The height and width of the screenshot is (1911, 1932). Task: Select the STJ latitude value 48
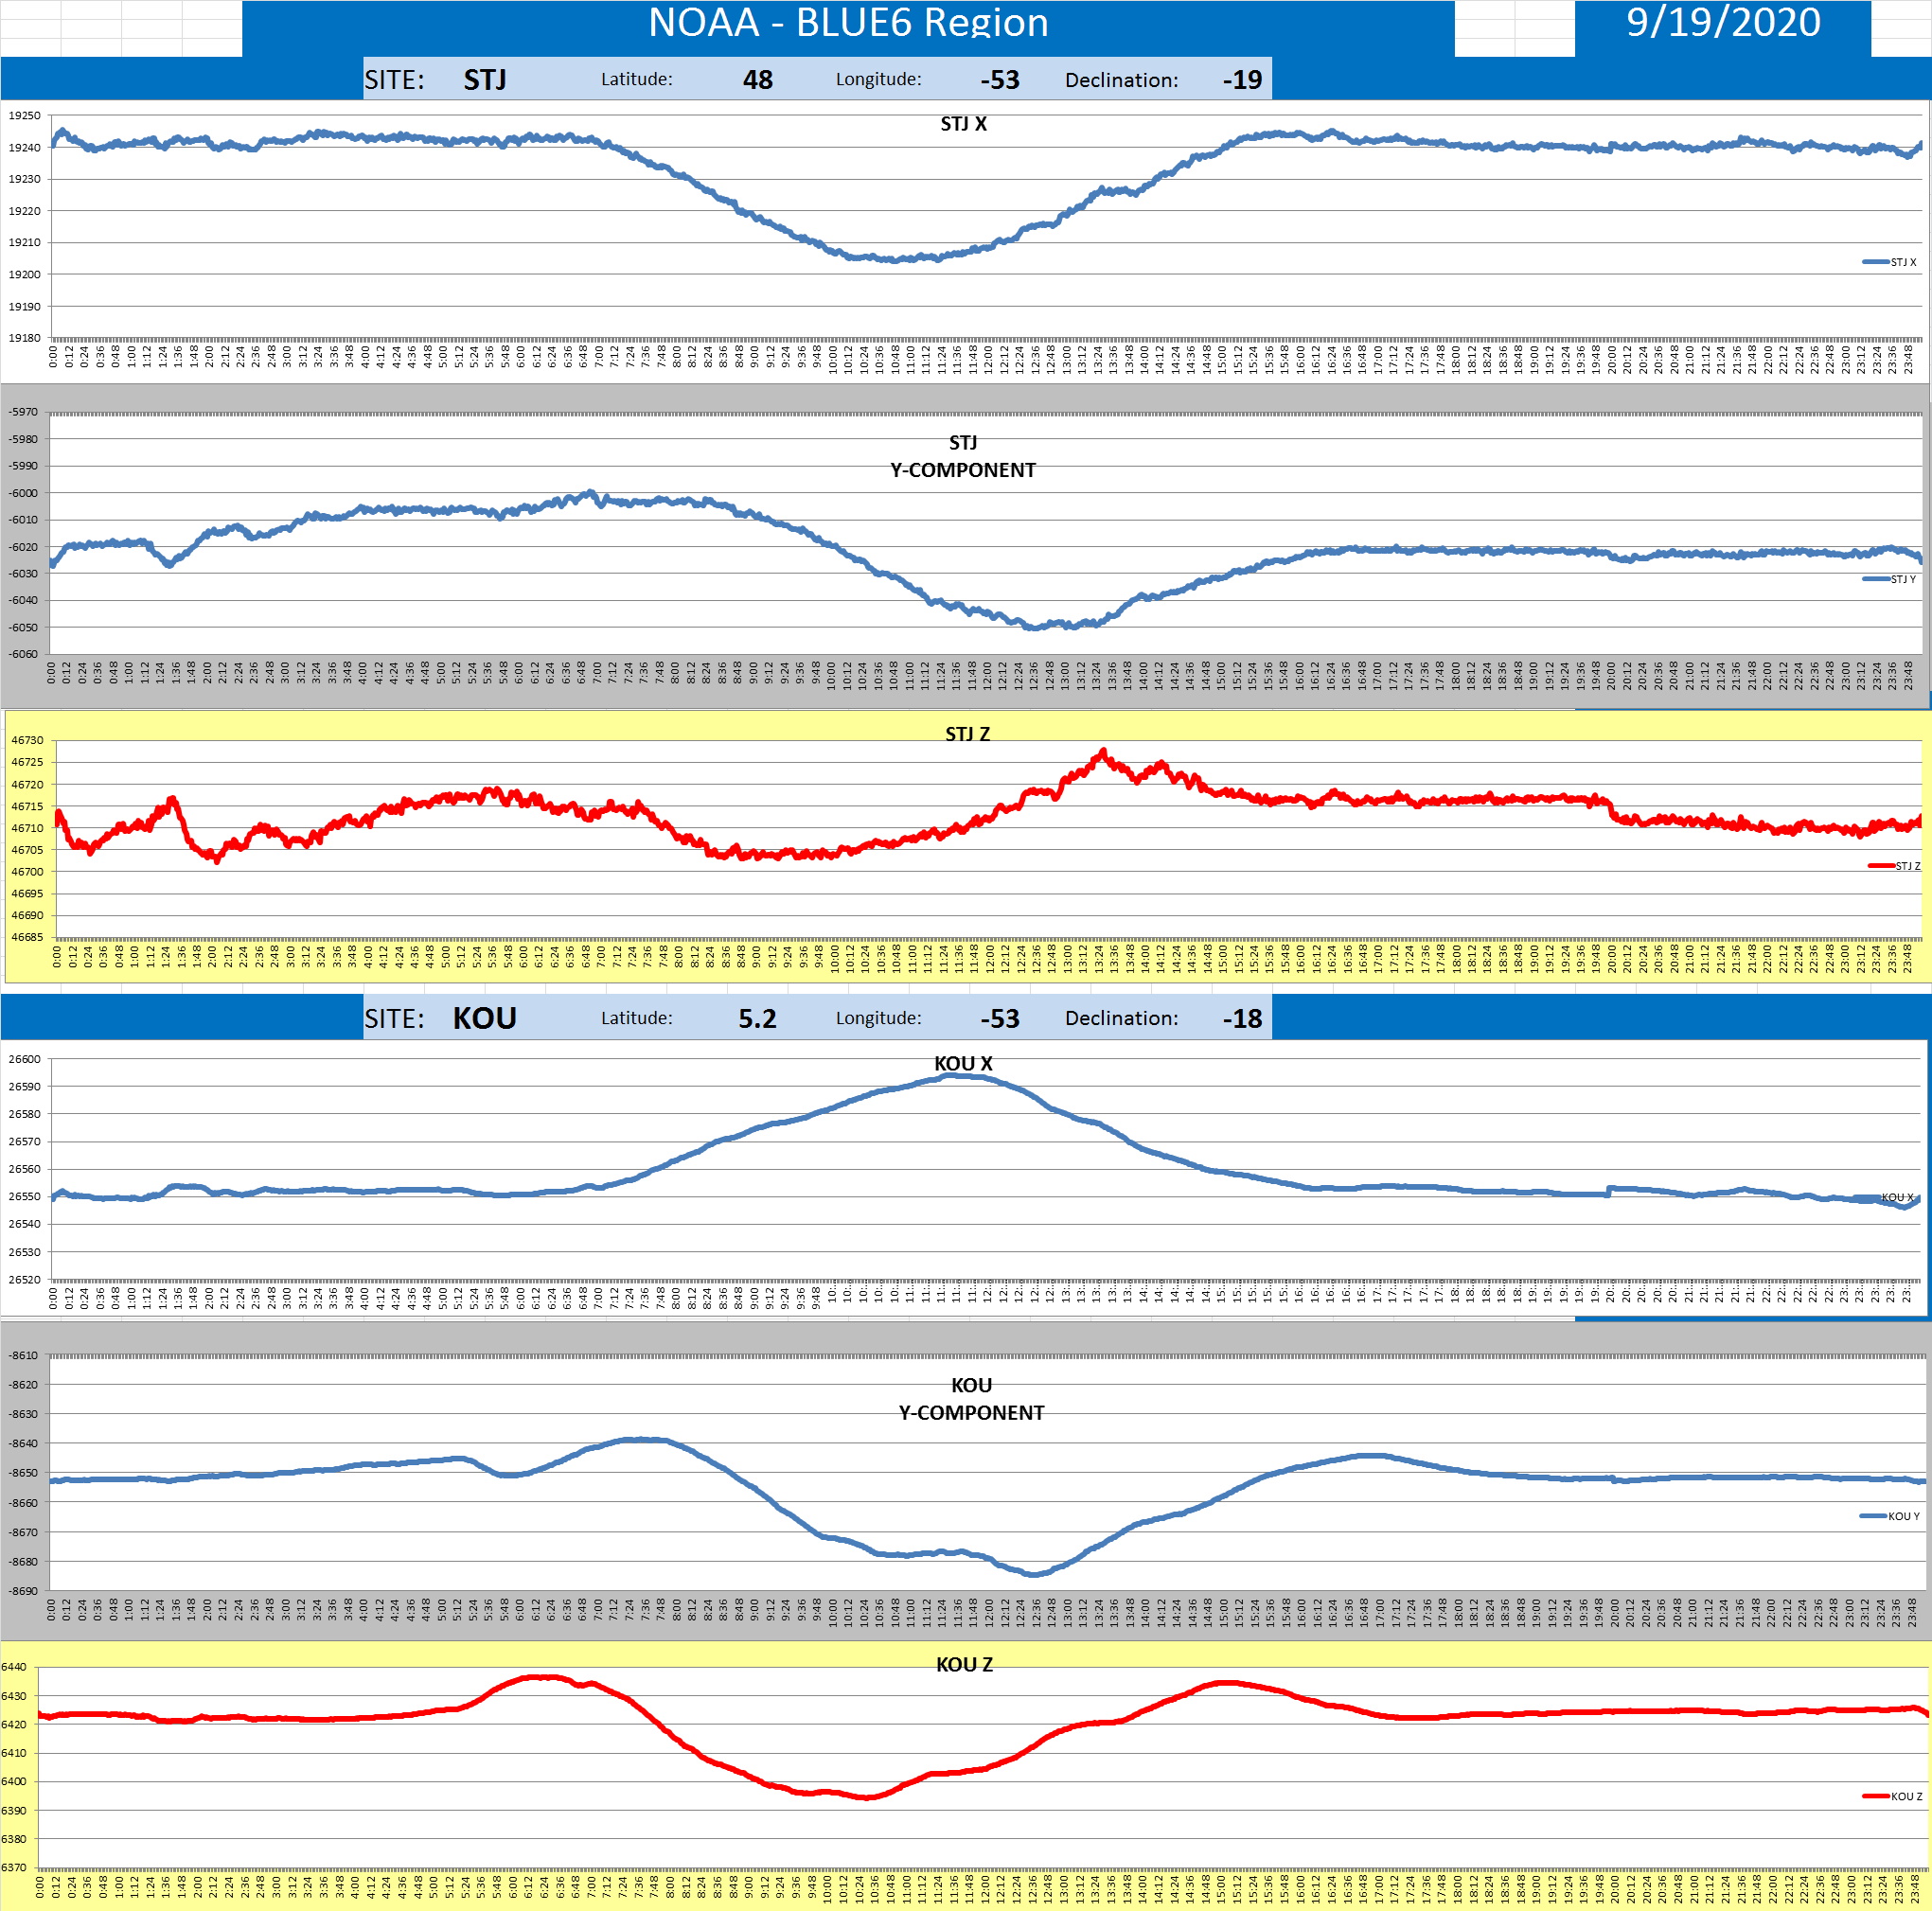(x=757, y=80)
